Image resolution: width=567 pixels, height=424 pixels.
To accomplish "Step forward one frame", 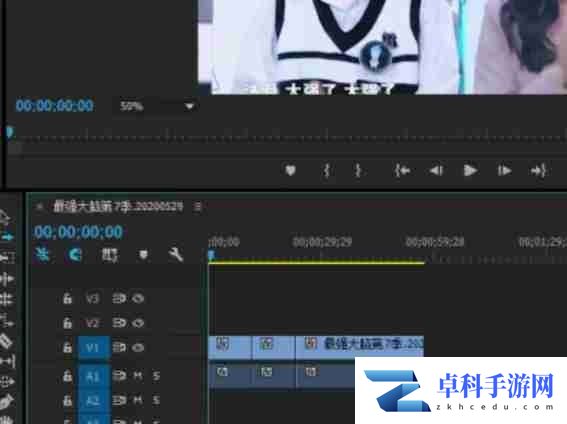I will (504, 170).
